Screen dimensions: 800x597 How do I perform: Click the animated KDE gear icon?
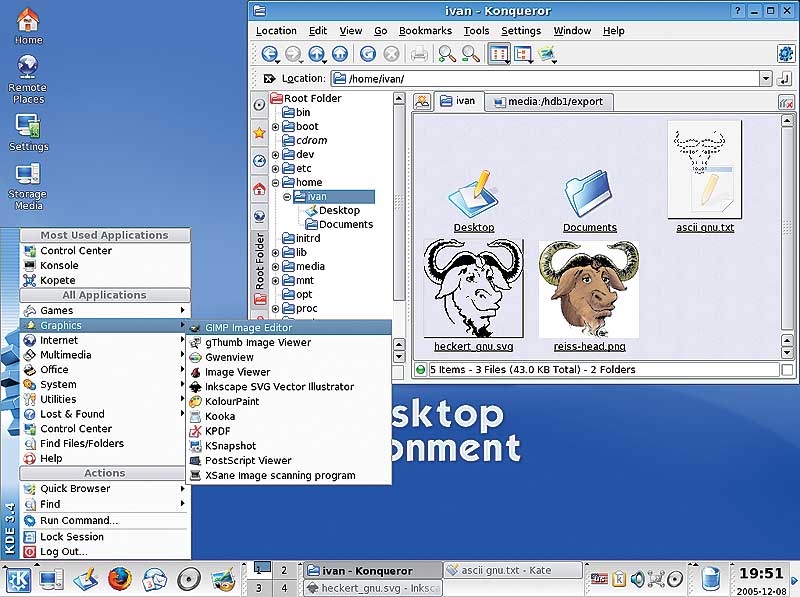click(x=786, y=54)
